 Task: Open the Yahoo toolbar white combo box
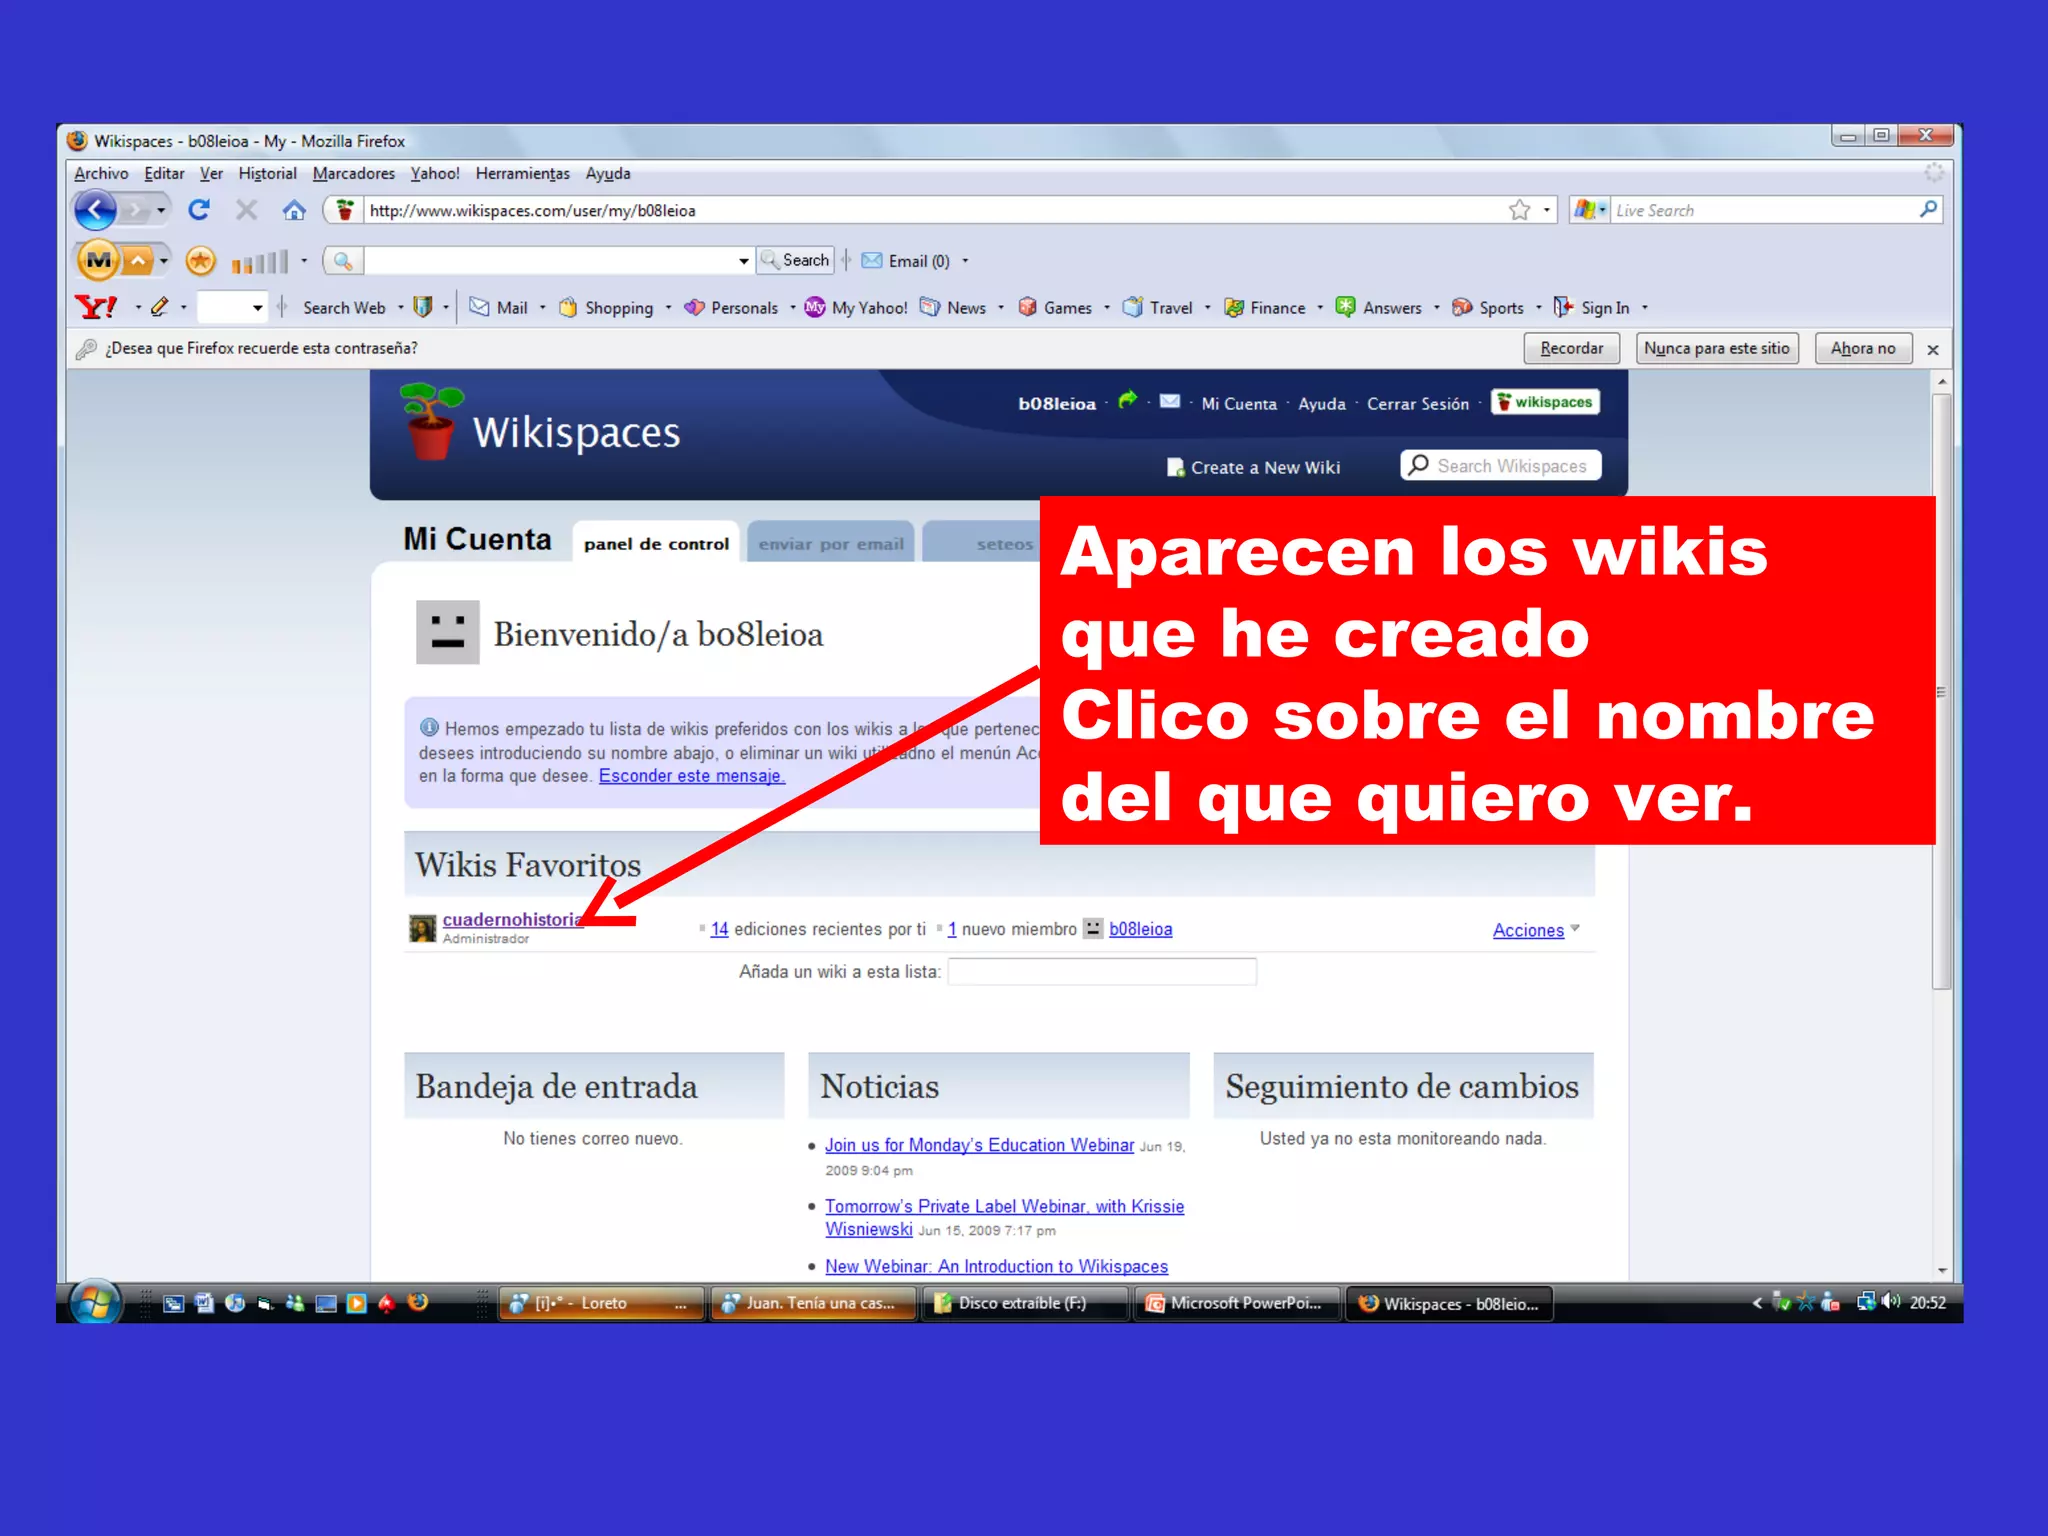[x=232, y=308]
